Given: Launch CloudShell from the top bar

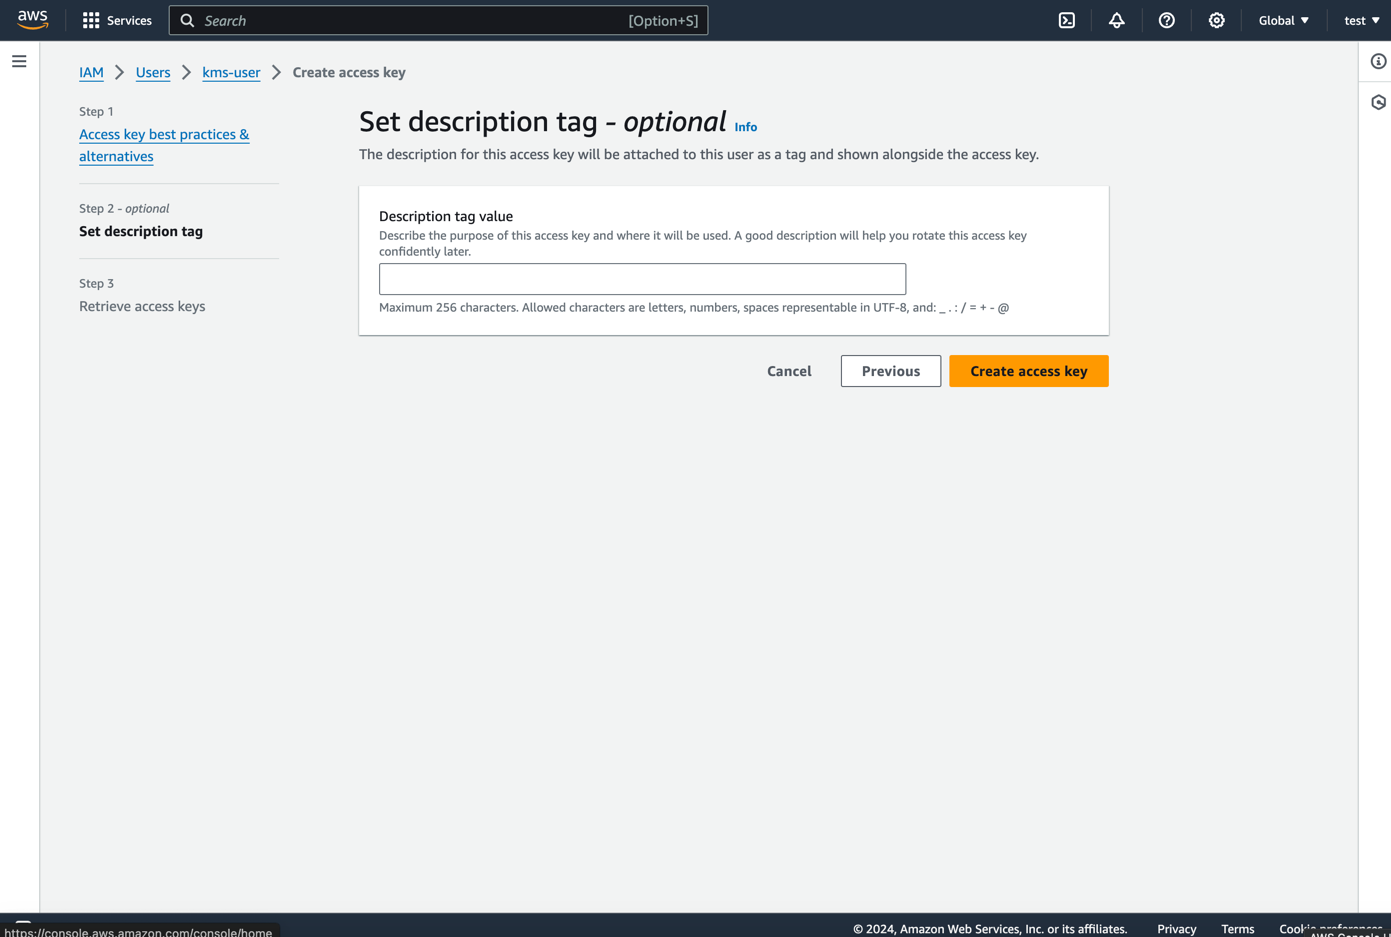Looking at the screenshot, I should coord(1067,20).
